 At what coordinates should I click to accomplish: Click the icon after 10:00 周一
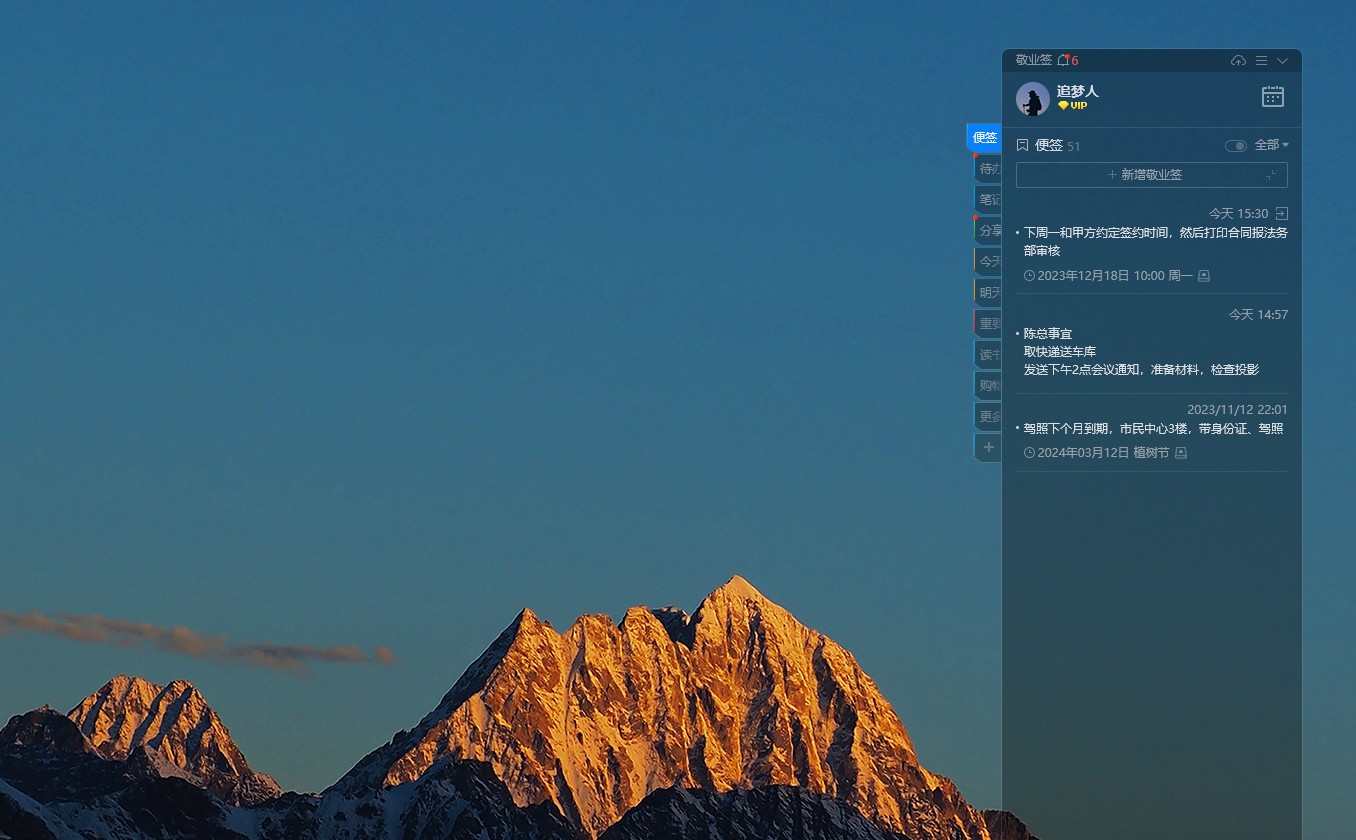click(x=1204, y=275)
